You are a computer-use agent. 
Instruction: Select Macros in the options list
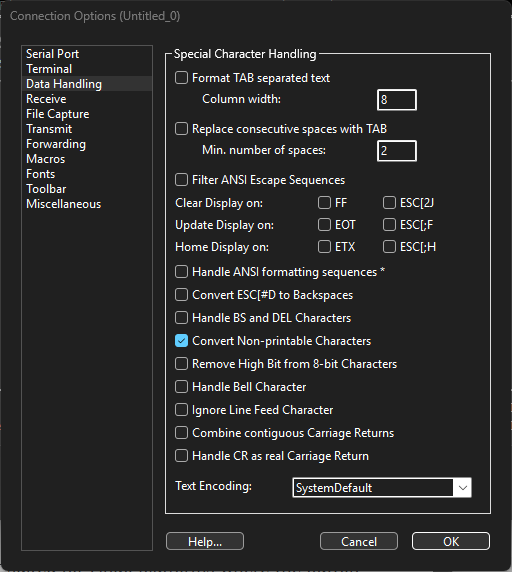87,159
